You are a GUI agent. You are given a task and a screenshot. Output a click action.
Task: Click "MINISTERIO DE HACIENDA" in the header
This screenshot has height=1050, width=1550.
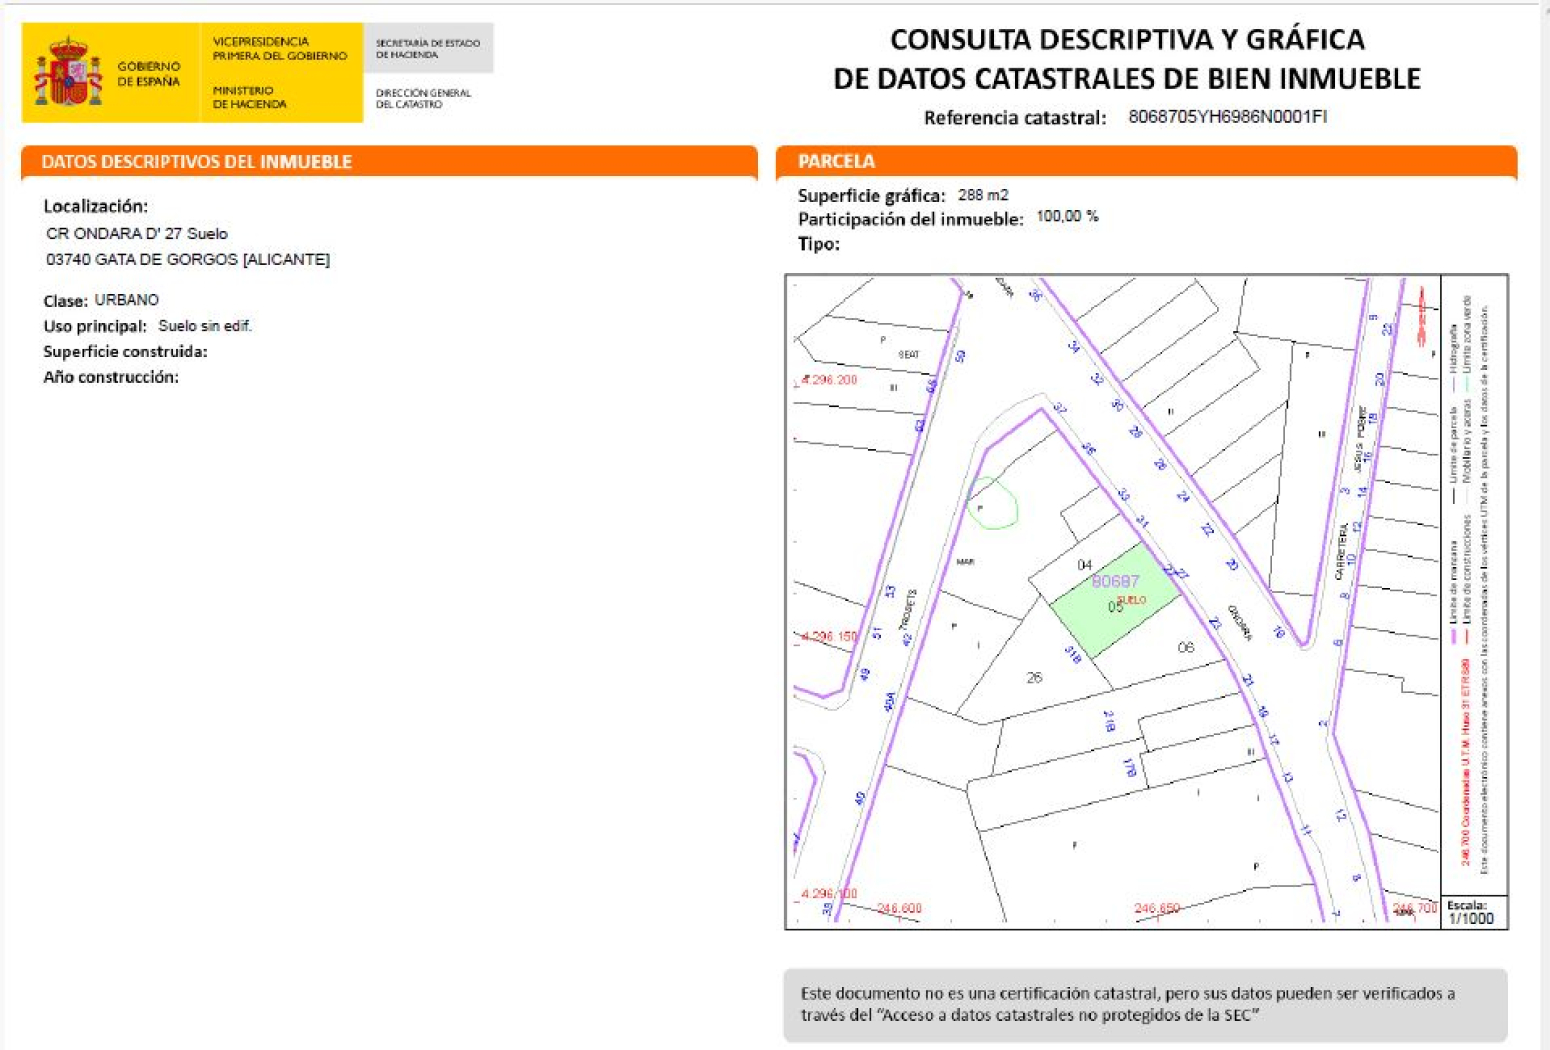tap(249, 97)
